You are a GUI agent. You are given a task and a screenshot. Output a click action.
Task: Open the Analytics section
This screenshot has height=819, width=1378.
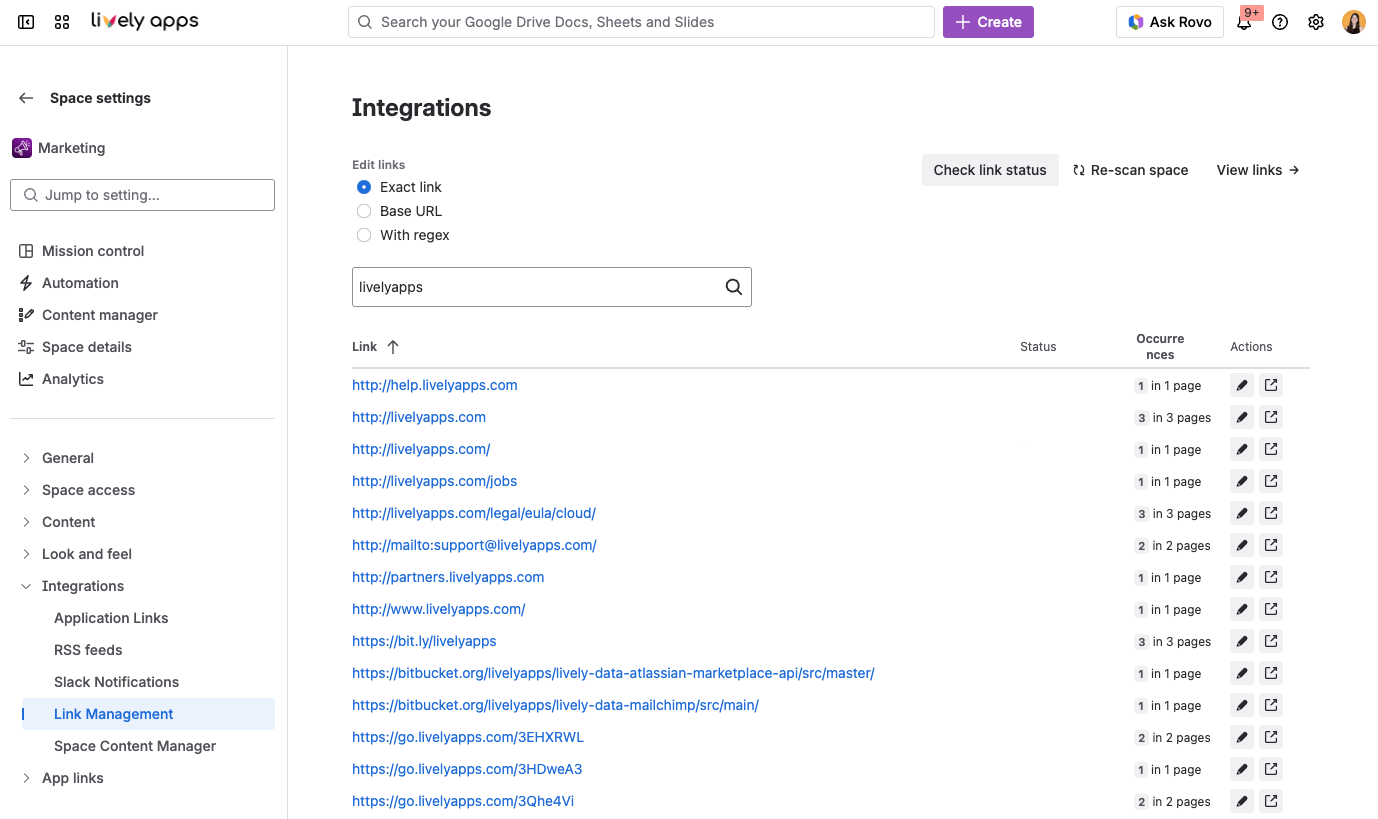(x=73, y=378)
